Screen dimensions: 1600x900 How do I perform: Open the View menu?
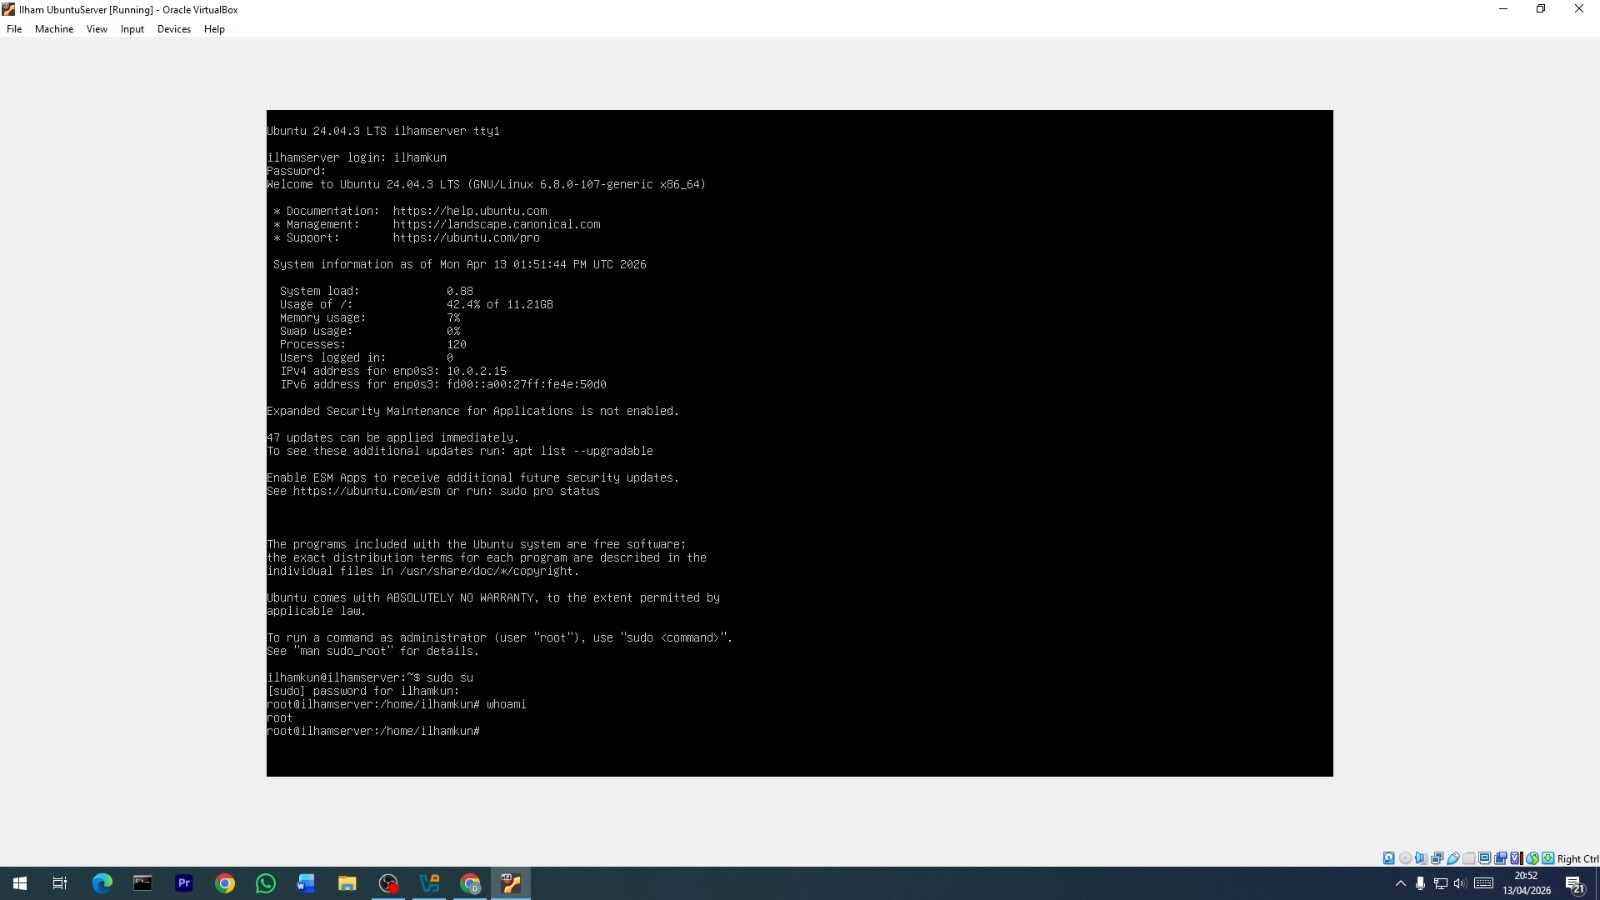click(97, 29)
